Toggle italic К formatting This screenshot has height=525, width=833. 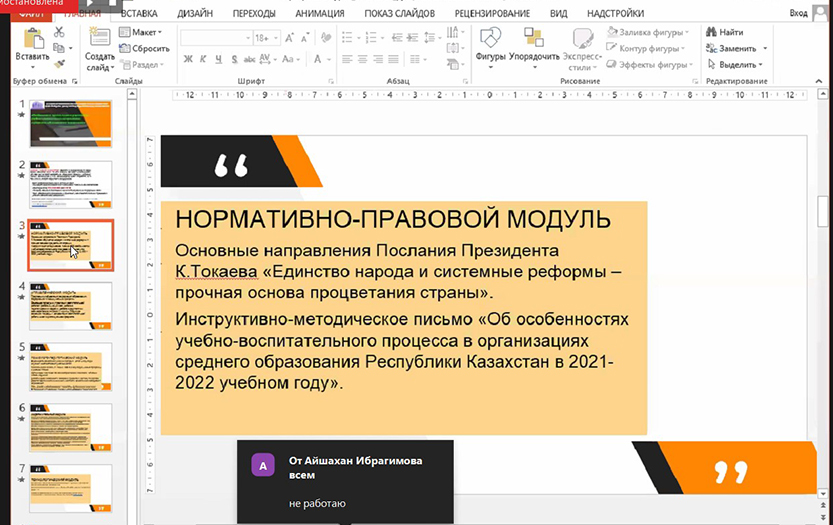pyautogui.click(x=202, y=59)
